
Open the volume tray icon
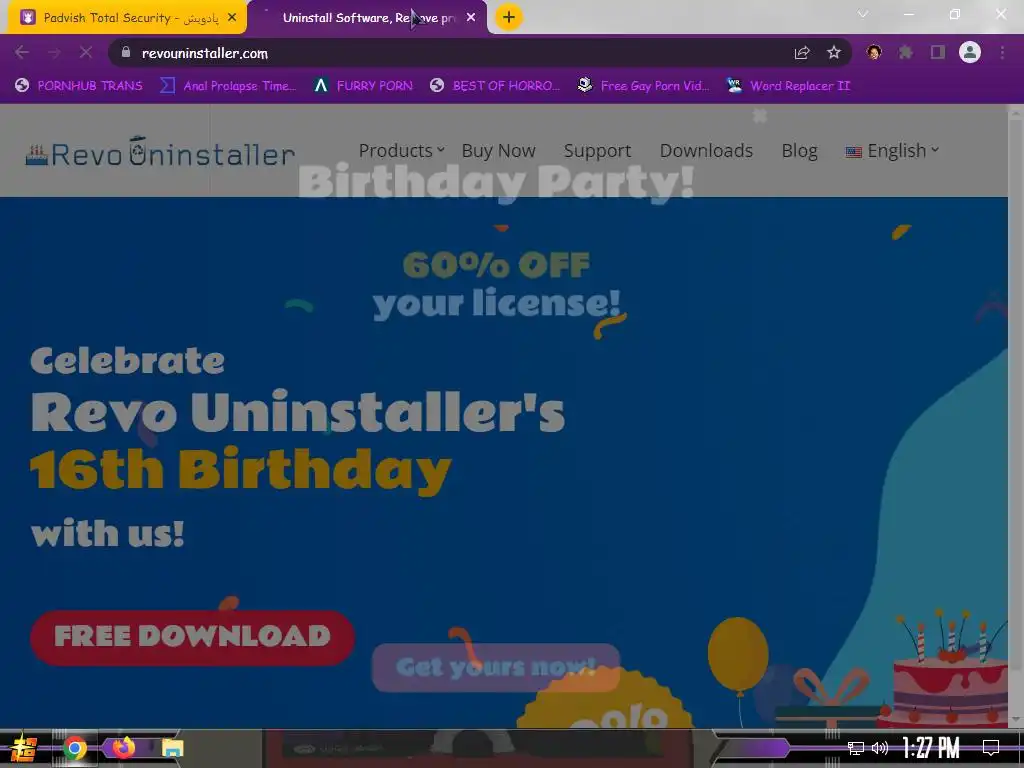tap(880, 748)
